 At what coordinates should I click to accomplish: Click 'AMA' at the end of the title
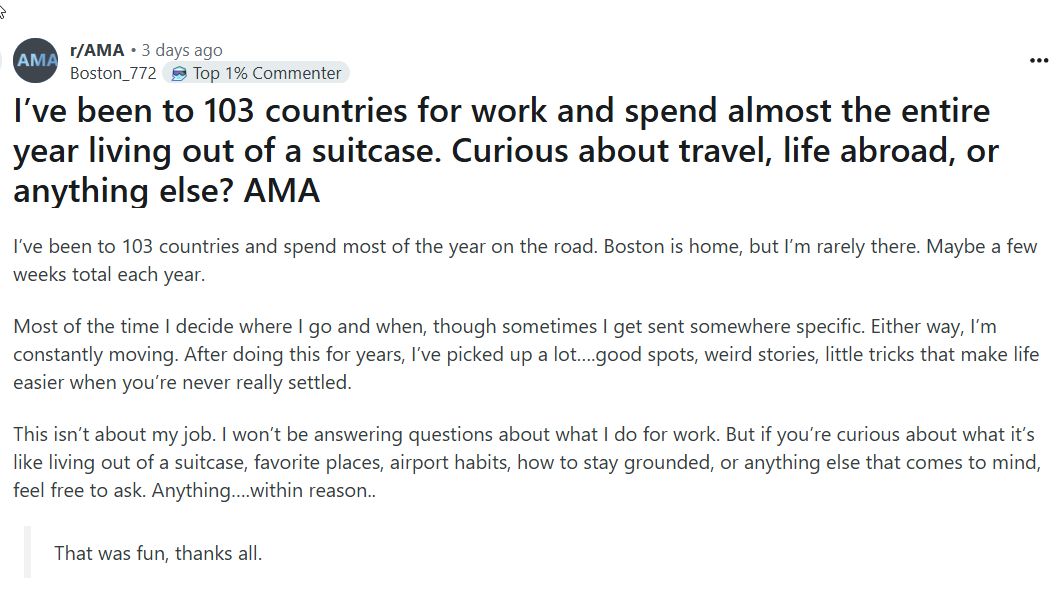pos(282,191)
